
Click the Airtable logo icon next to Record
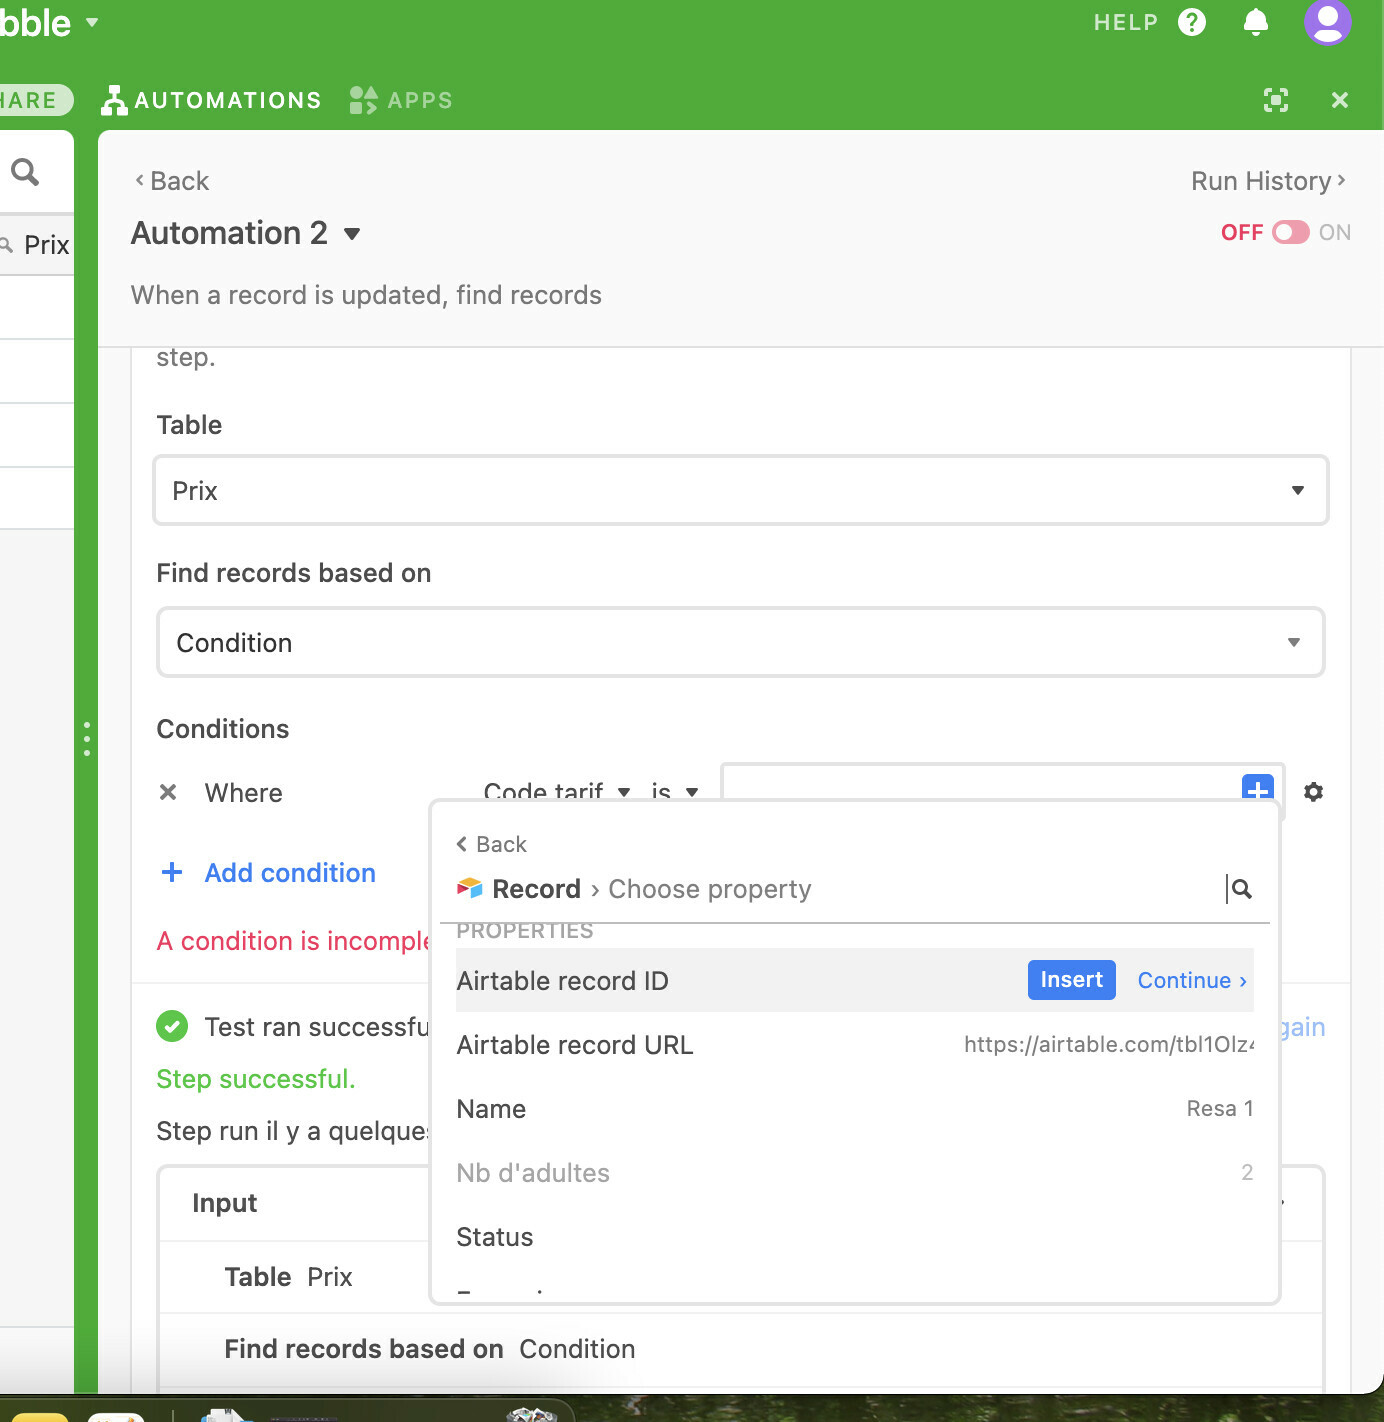coord(470,888)
